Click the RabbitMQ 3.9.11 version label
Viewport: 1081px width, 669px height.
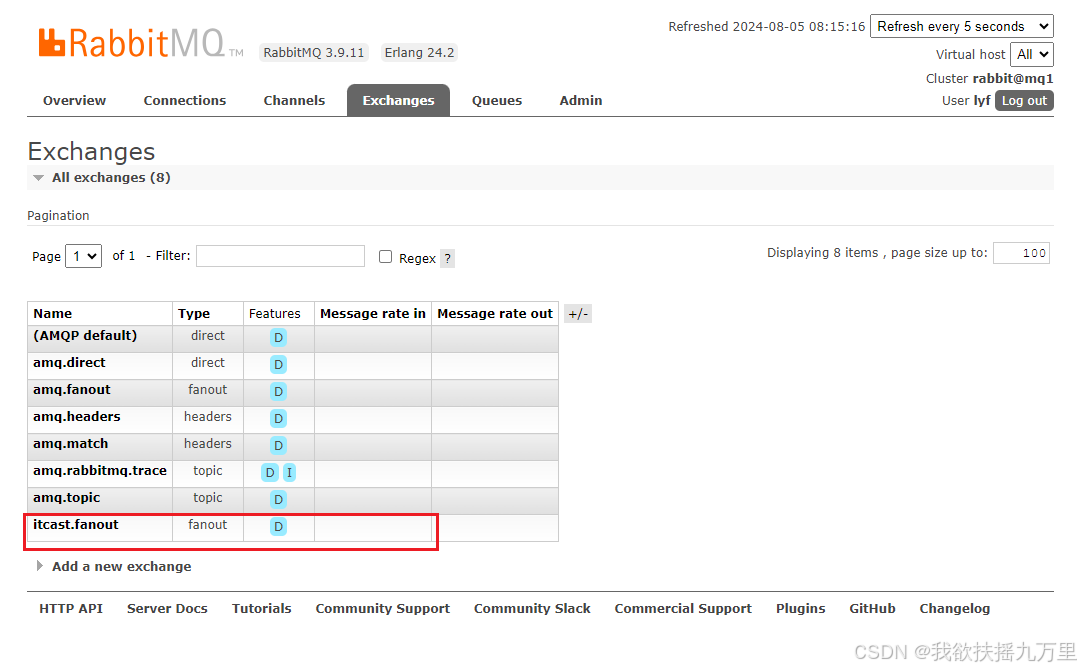tap(314, 52)
